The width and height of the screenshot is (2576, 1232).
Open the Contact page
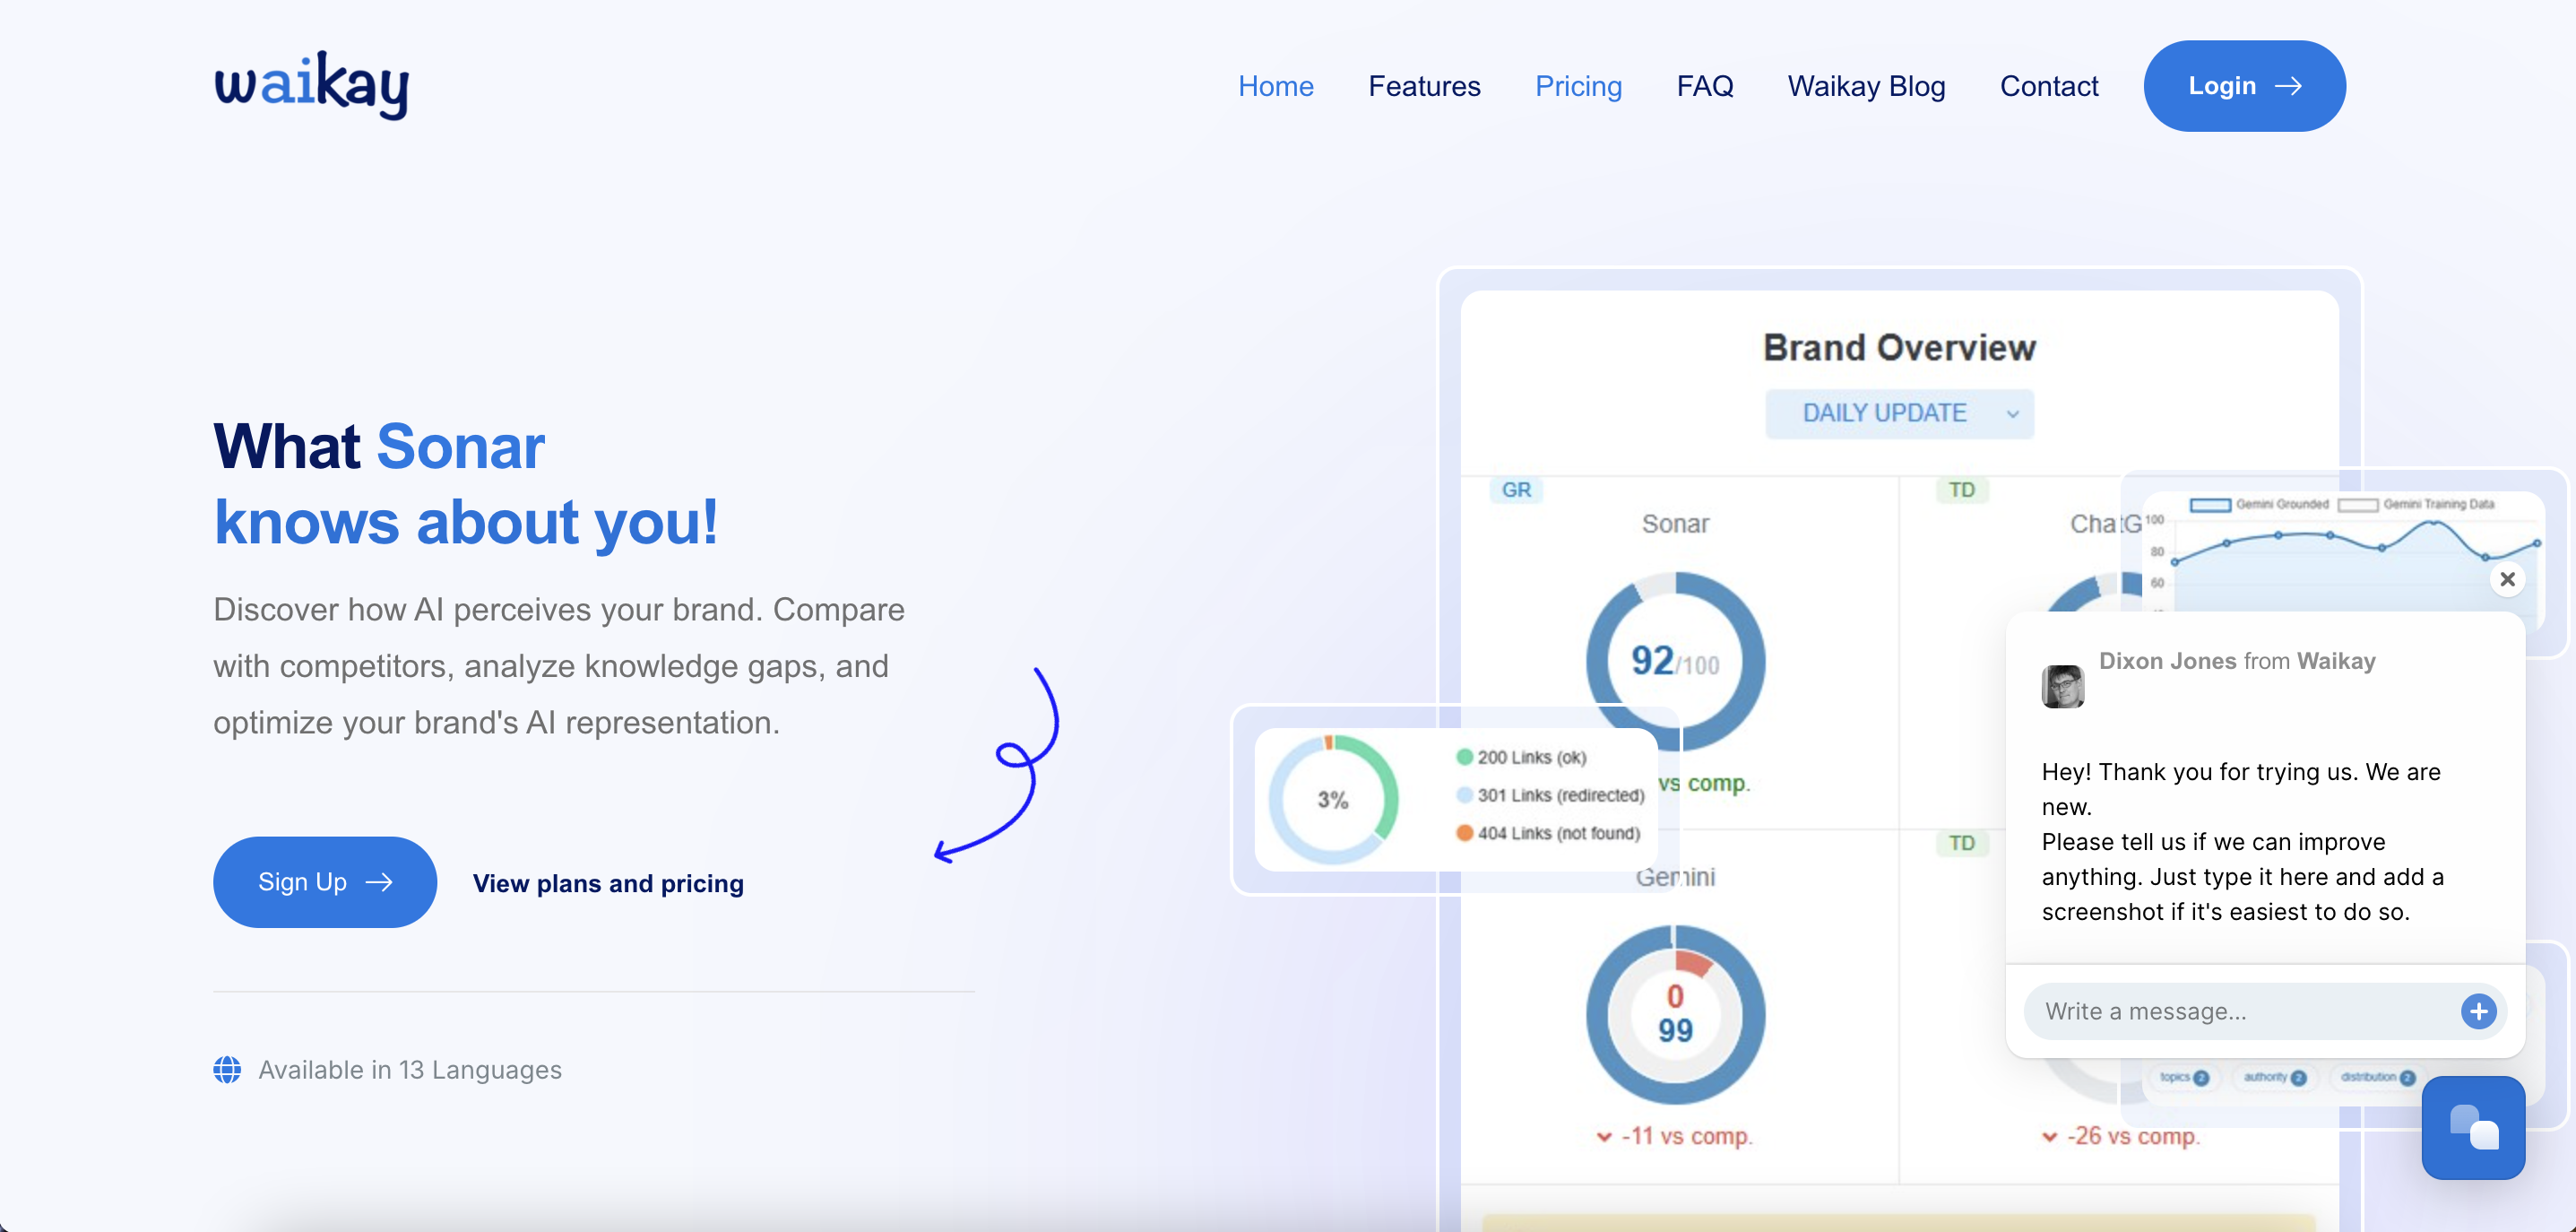[2048, 86]
